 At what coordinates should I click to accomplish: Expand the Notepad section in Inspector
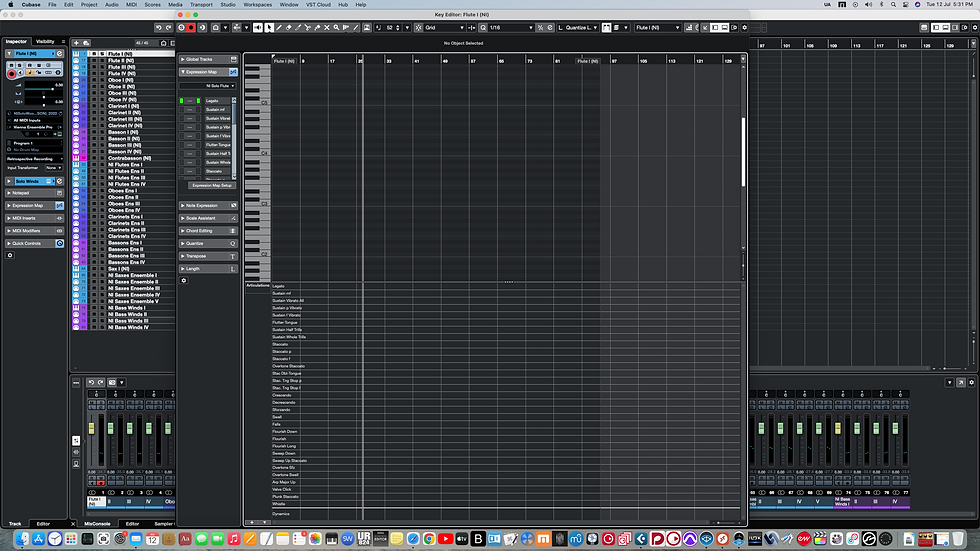[9, 193]
